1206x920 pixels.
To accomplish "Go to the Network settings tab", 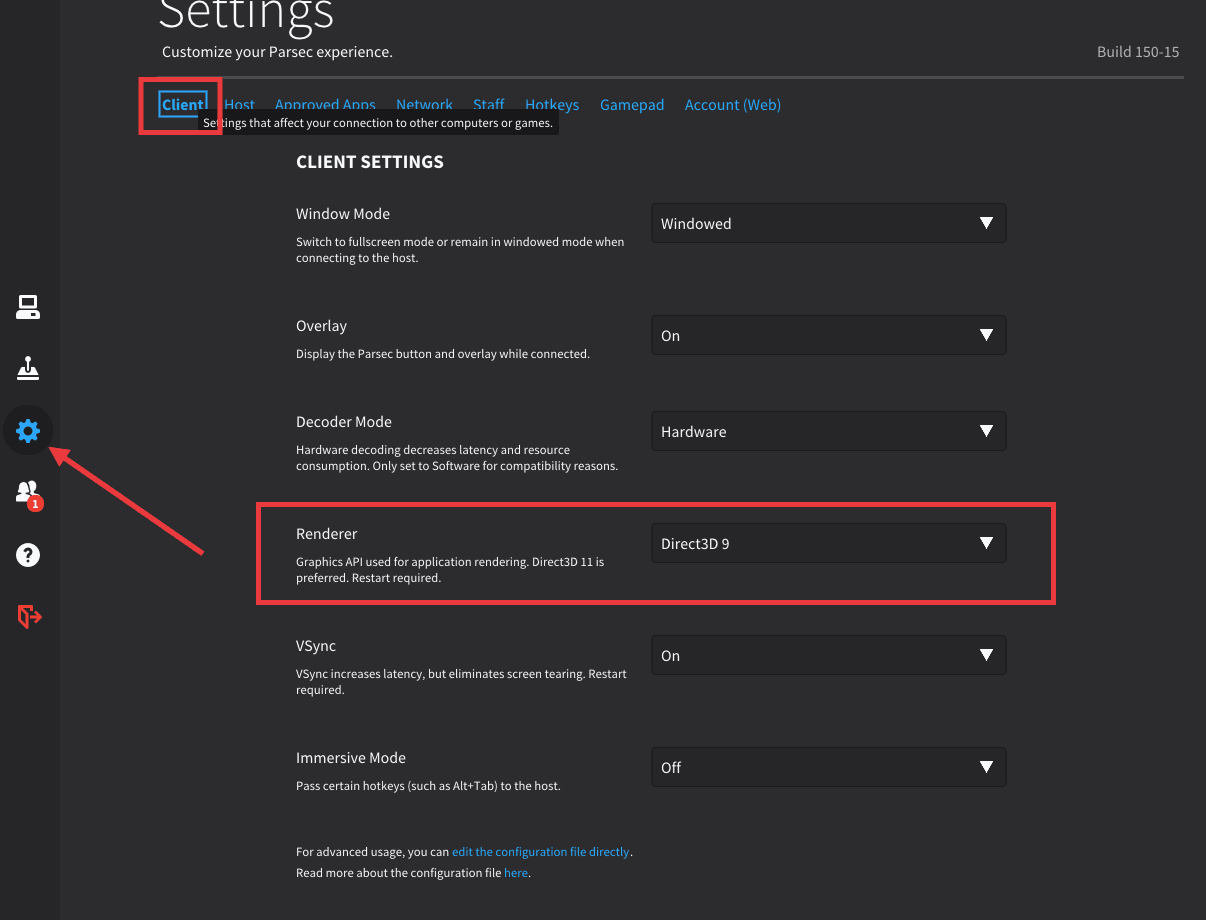I will (424, 105).
